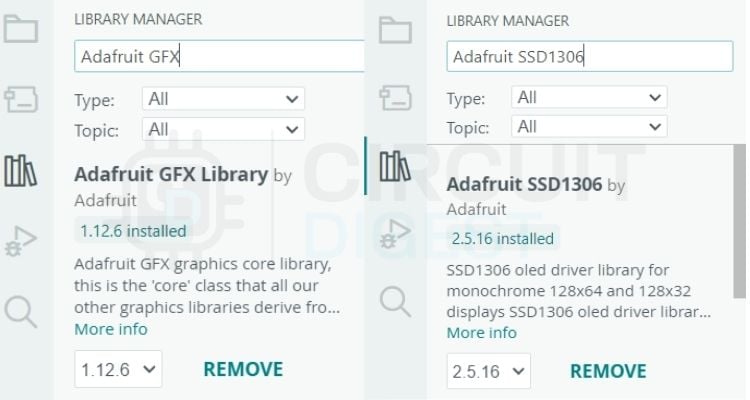The width and height of the screenshot is (750, 400).
Task: Click the 1.12.6 installed badge
Action: click(133, 231)
